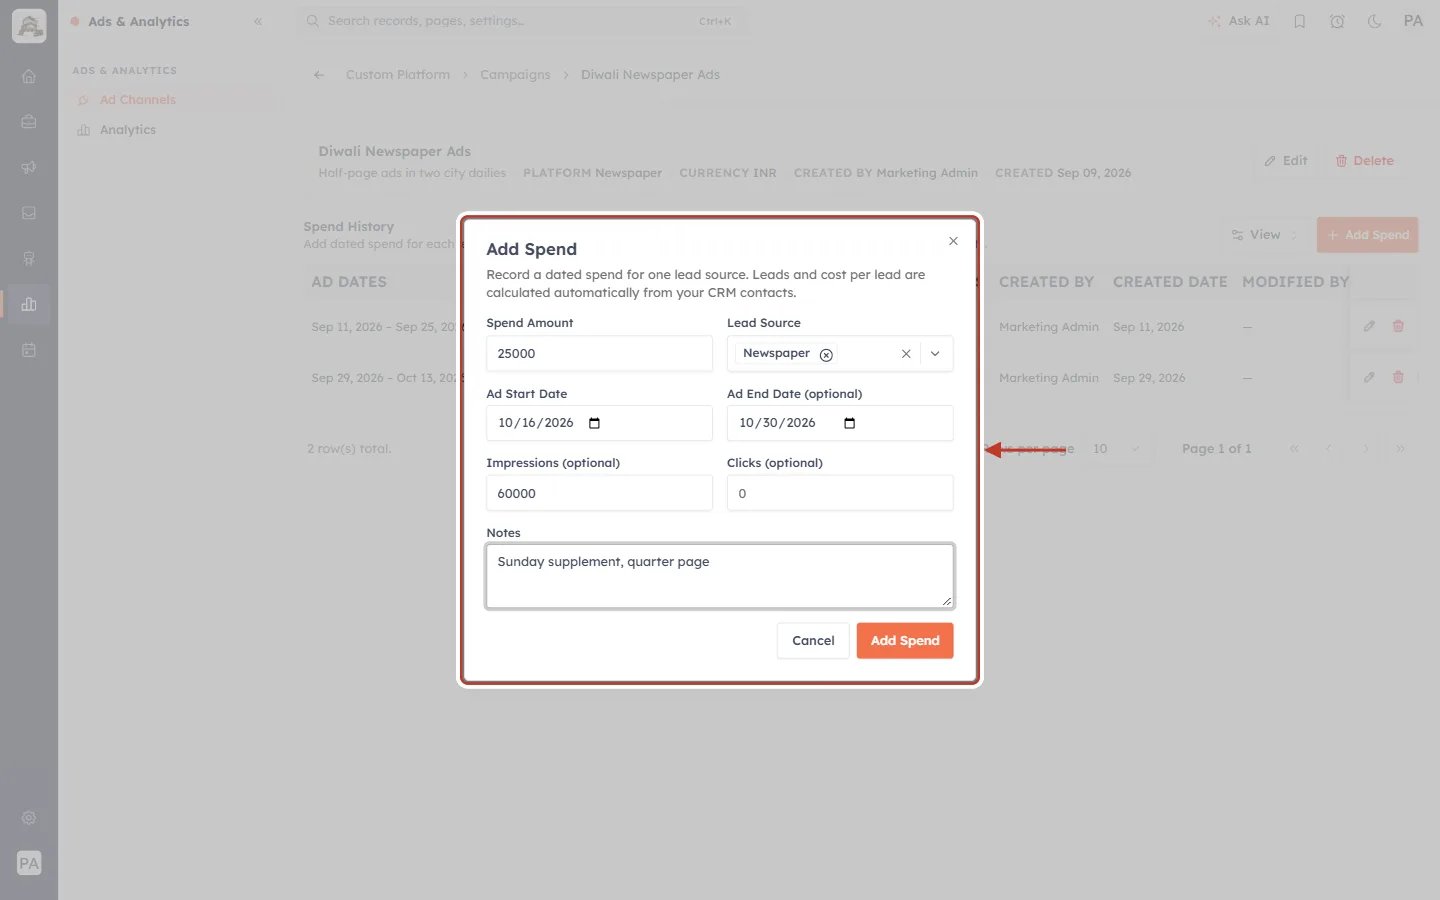This screenshot has height=900, width=1440.
Task: Close the Add Spend dialog
Action: pyautogui.click(x=953, y=241)
